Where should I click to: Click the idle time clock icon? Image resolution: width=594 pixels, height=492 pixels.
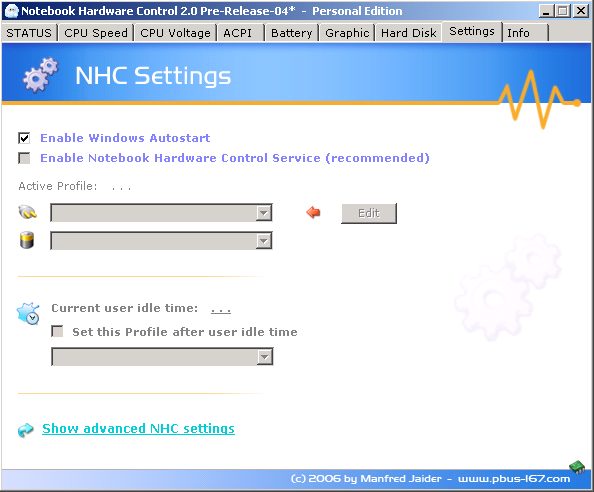[x=28, y=313]
